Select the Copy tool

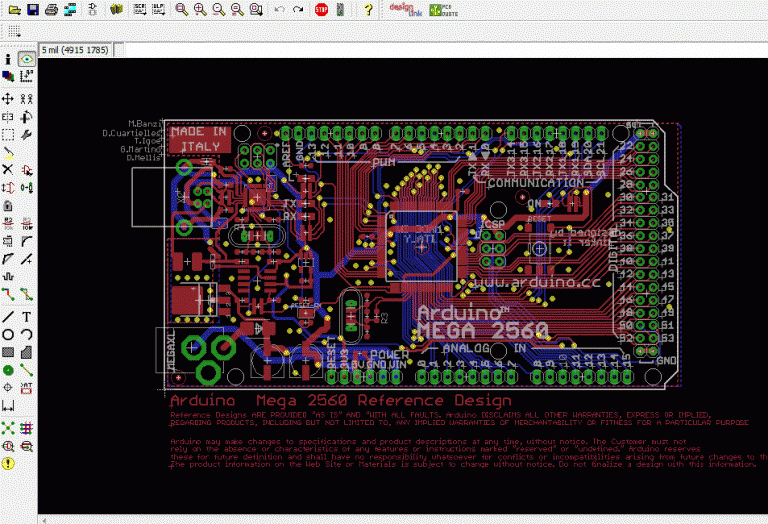coord(26,99)
